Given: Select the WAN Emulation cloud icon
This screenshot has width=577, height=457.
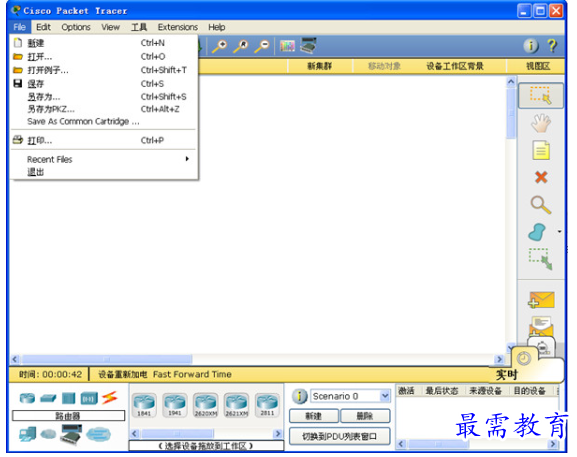Looking at the screenshot, I should (x=48, y=434).
